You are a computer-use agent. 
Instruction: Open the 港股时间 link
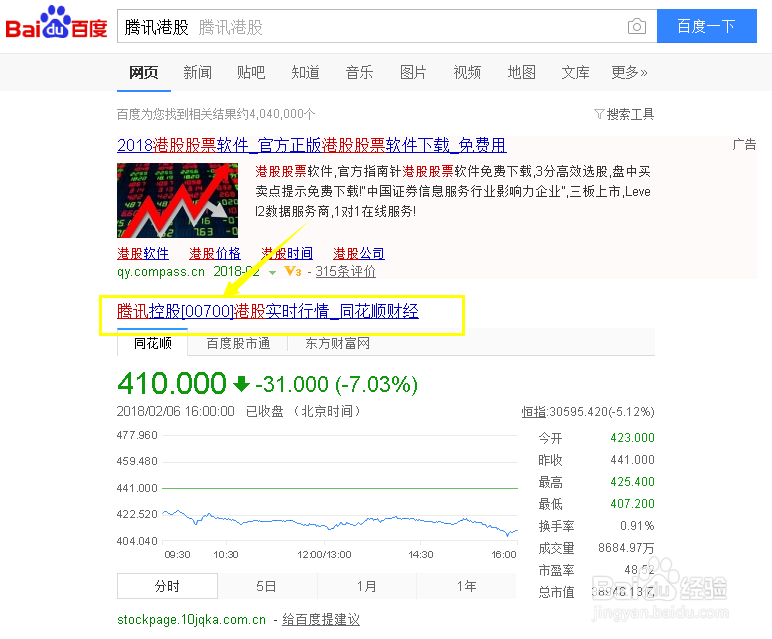click(287, 254)
